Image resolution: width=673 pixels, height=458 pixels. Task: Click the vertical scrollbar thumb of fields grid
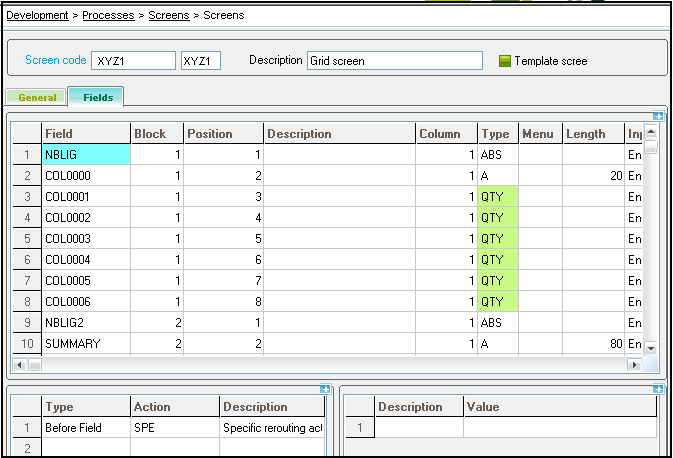click(651, 146)
